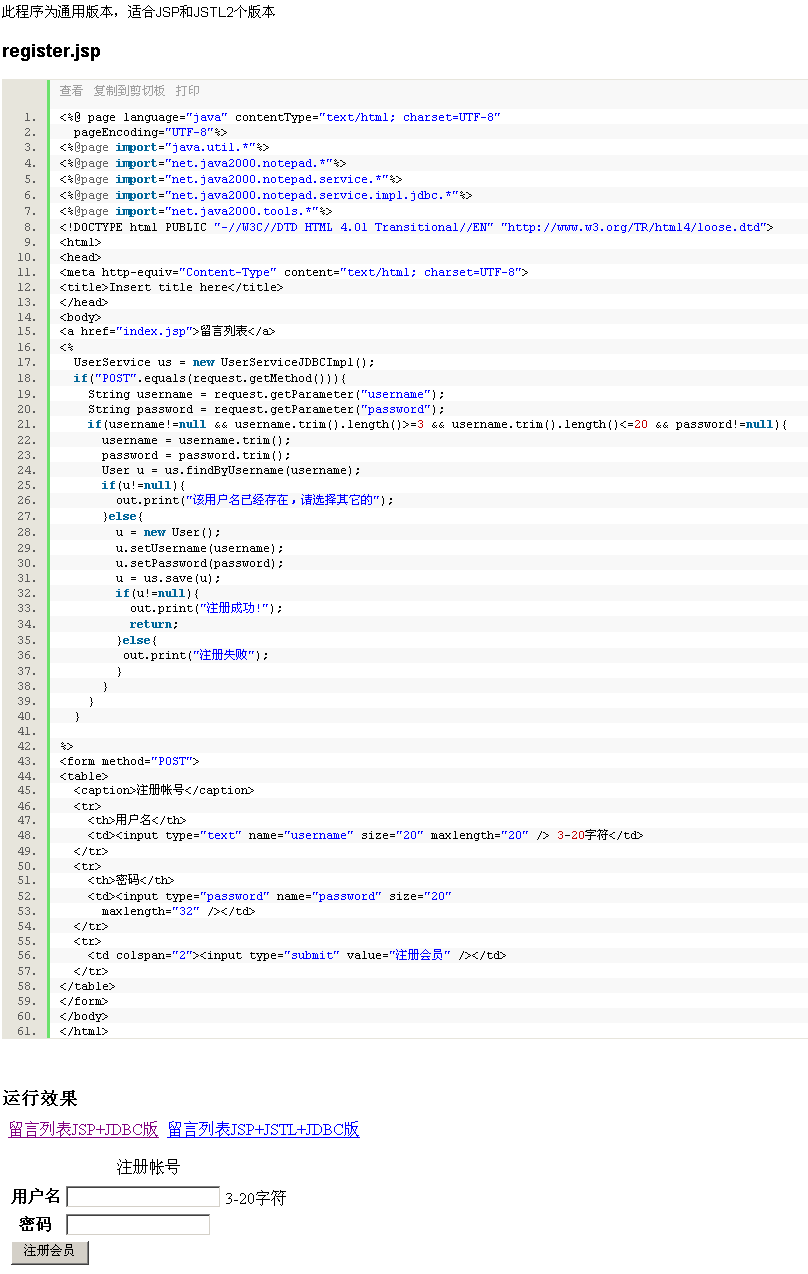Click the 注册帐号 form caption
The width and height of the screenshot is (808, 1274).
click(148, 1167)
